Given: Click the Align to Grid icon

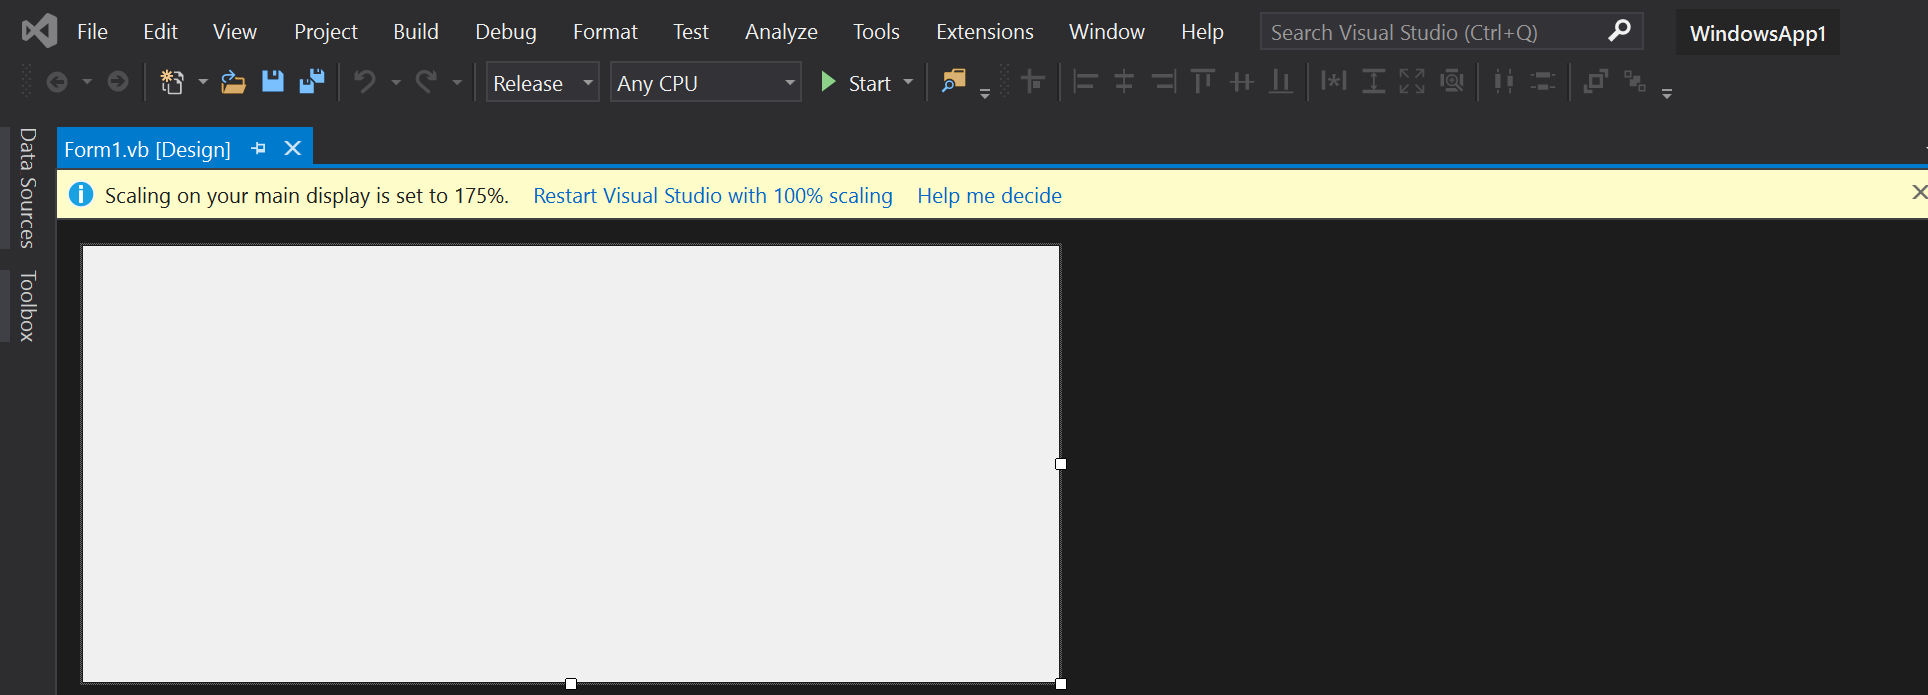Looking at the screenshot, I should pyautogui.click(x=1033, y=81).
